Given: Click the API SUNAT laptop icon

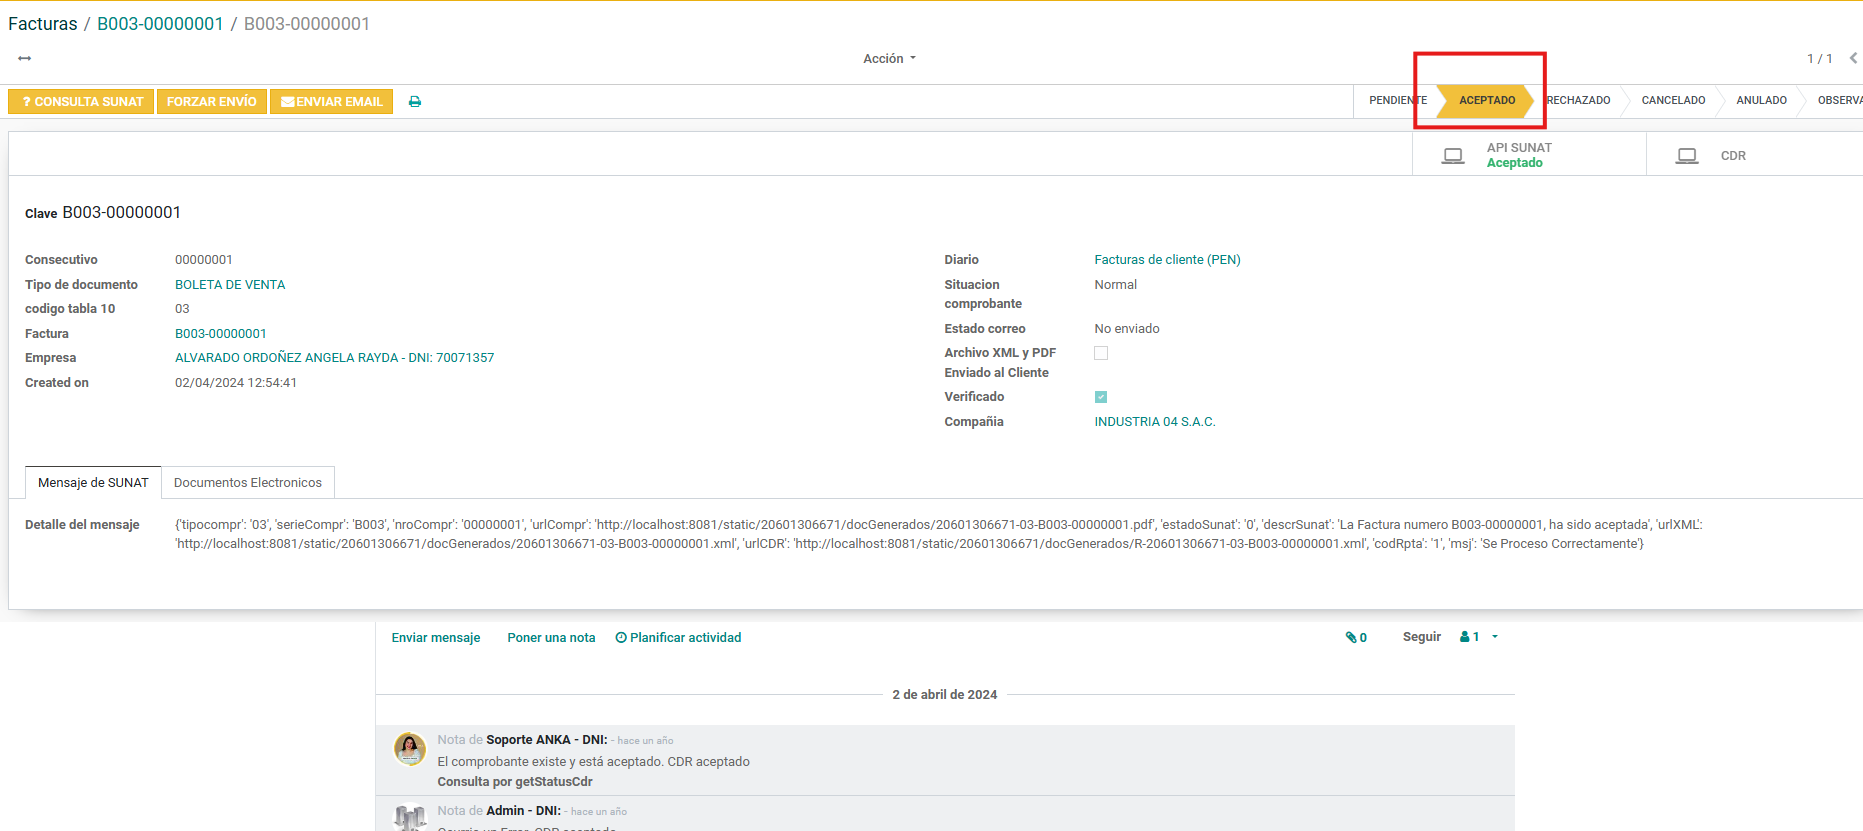Looking at the screenshot, I should (x=1453, y=156).
